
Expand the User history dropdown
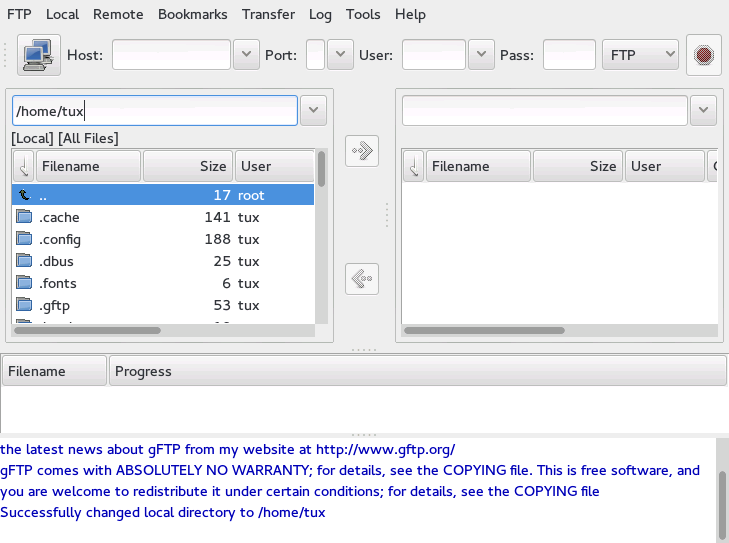[x=481, y=55]
